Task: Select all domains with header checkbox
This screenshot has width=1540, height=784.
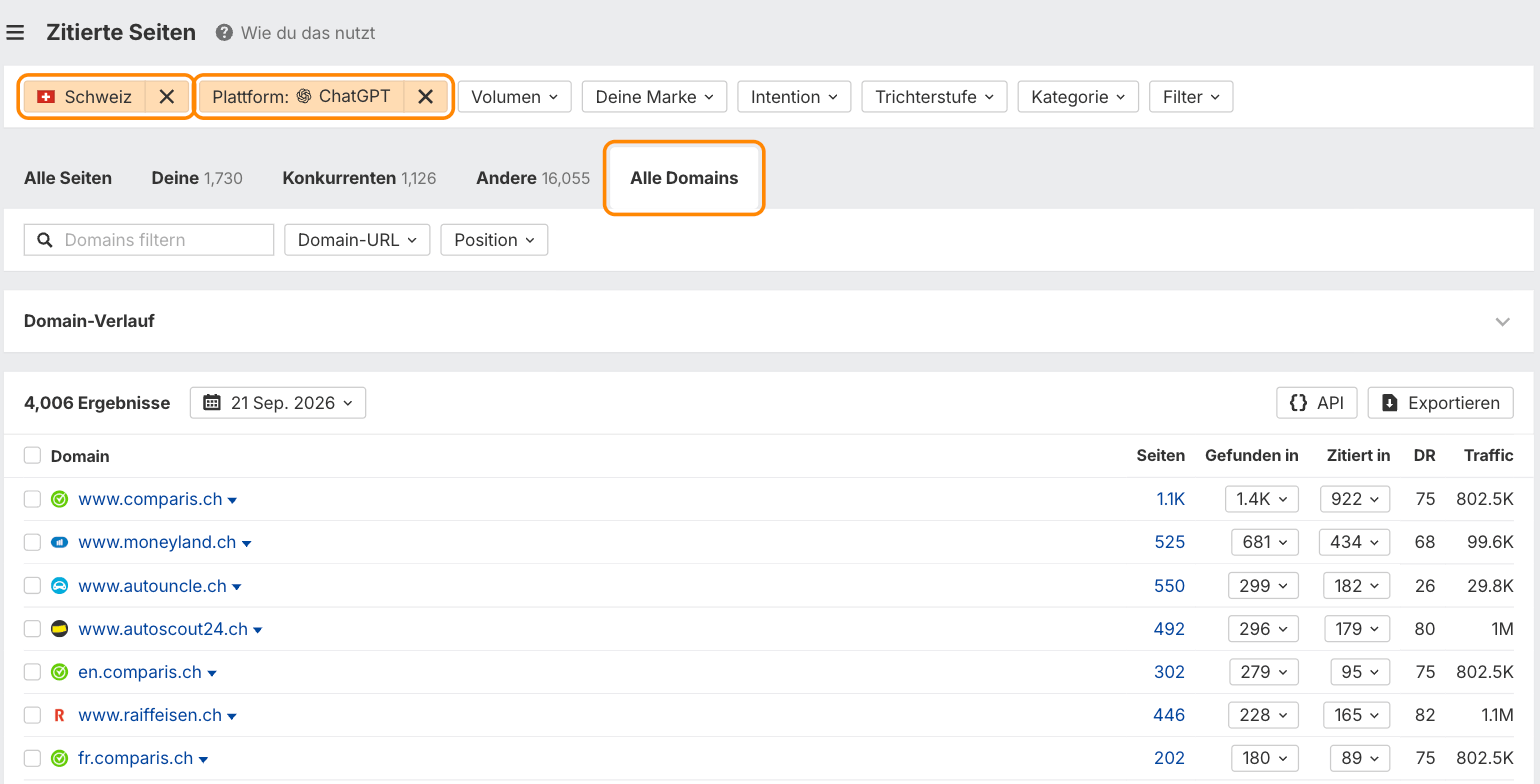Action: coord(32,455)
